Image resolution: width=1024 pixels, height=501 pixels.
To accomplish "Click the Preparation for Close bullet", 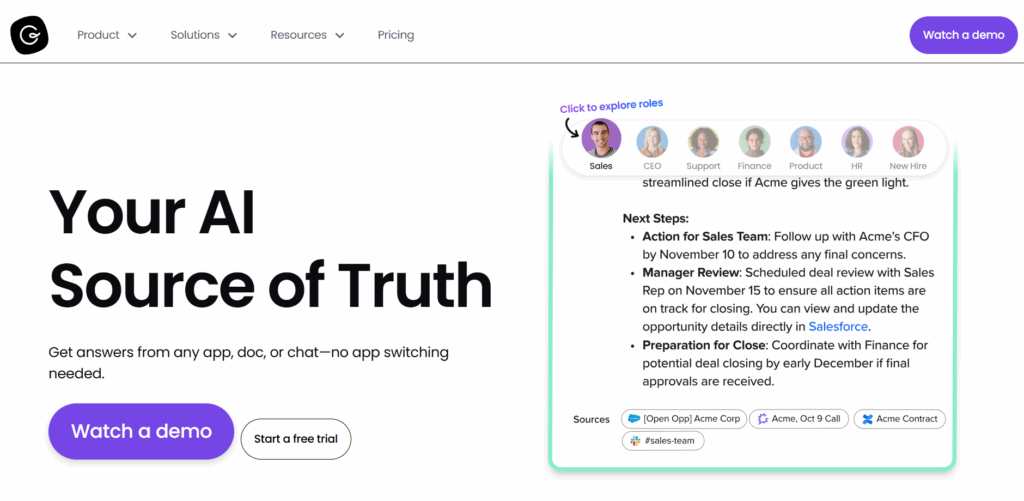I will click(x=785, y=363).
